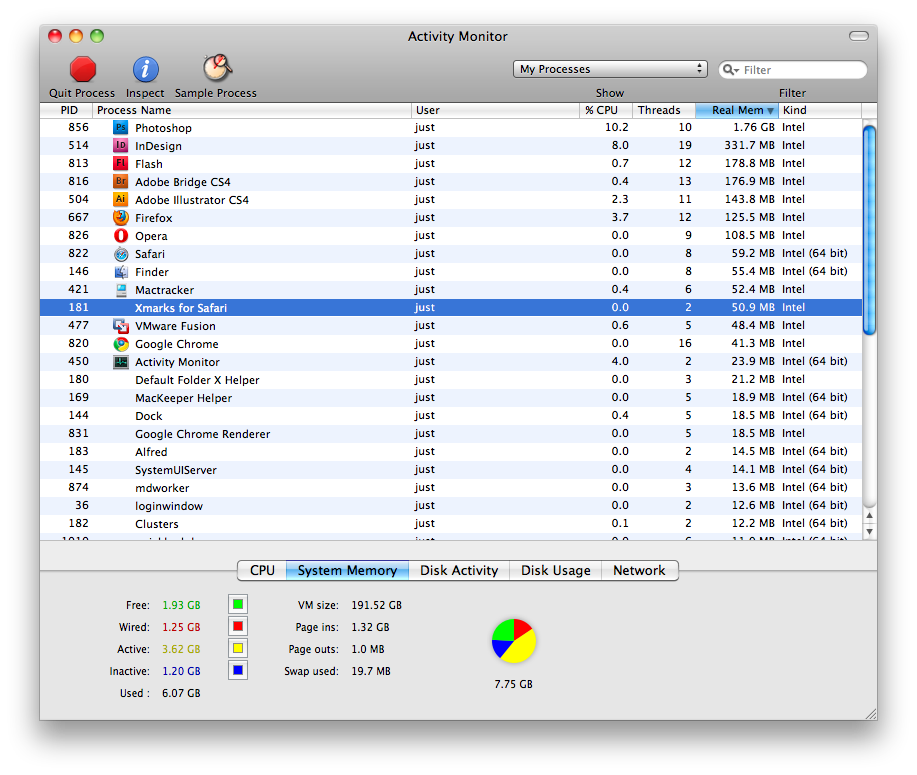Select the SystemUIServer process
Screen dimensions: 917x775
click(x=451, y=470)
